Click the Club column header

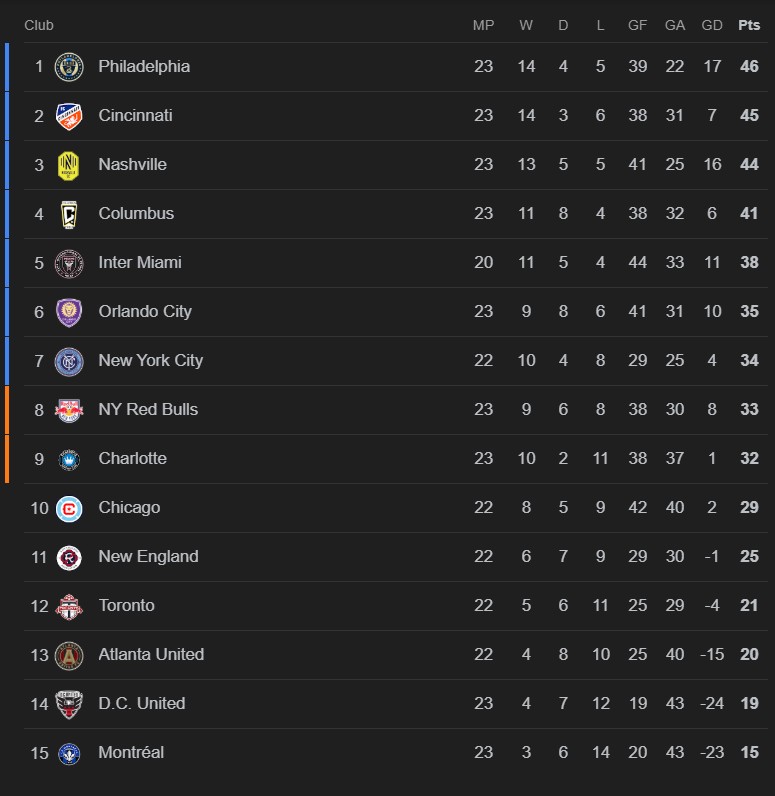tap(39, 25)
